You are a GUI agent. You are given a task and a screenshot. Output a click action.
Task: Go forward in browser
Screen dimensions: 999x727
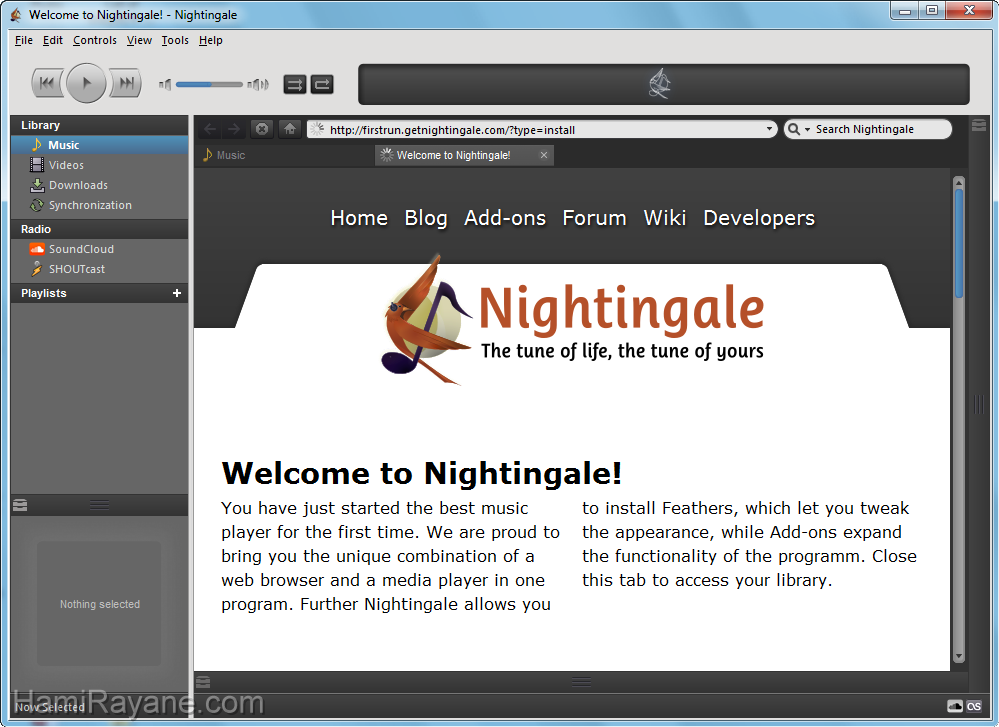point(234,129)
